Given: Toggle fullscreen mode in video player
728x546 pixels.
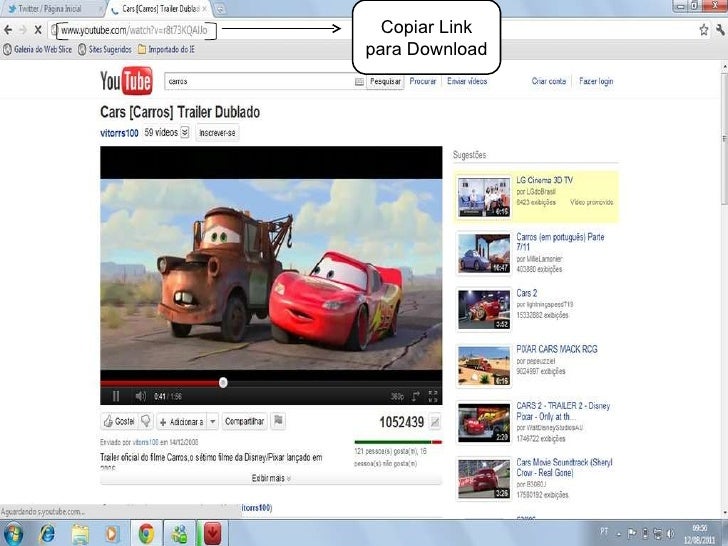Looking at the screenshot, I should click(x=433, y=396).
